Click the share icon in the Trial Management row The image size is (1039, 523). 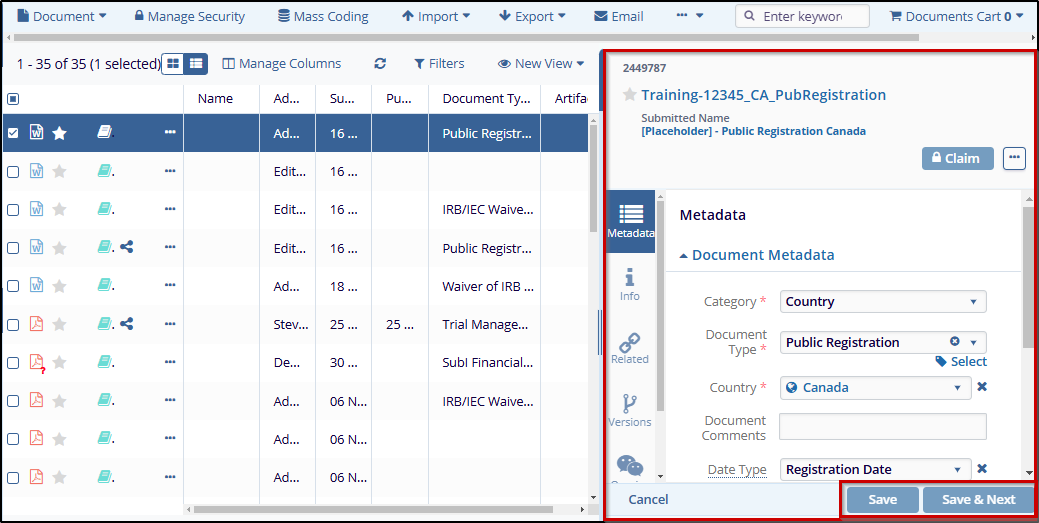coord(127,324)
